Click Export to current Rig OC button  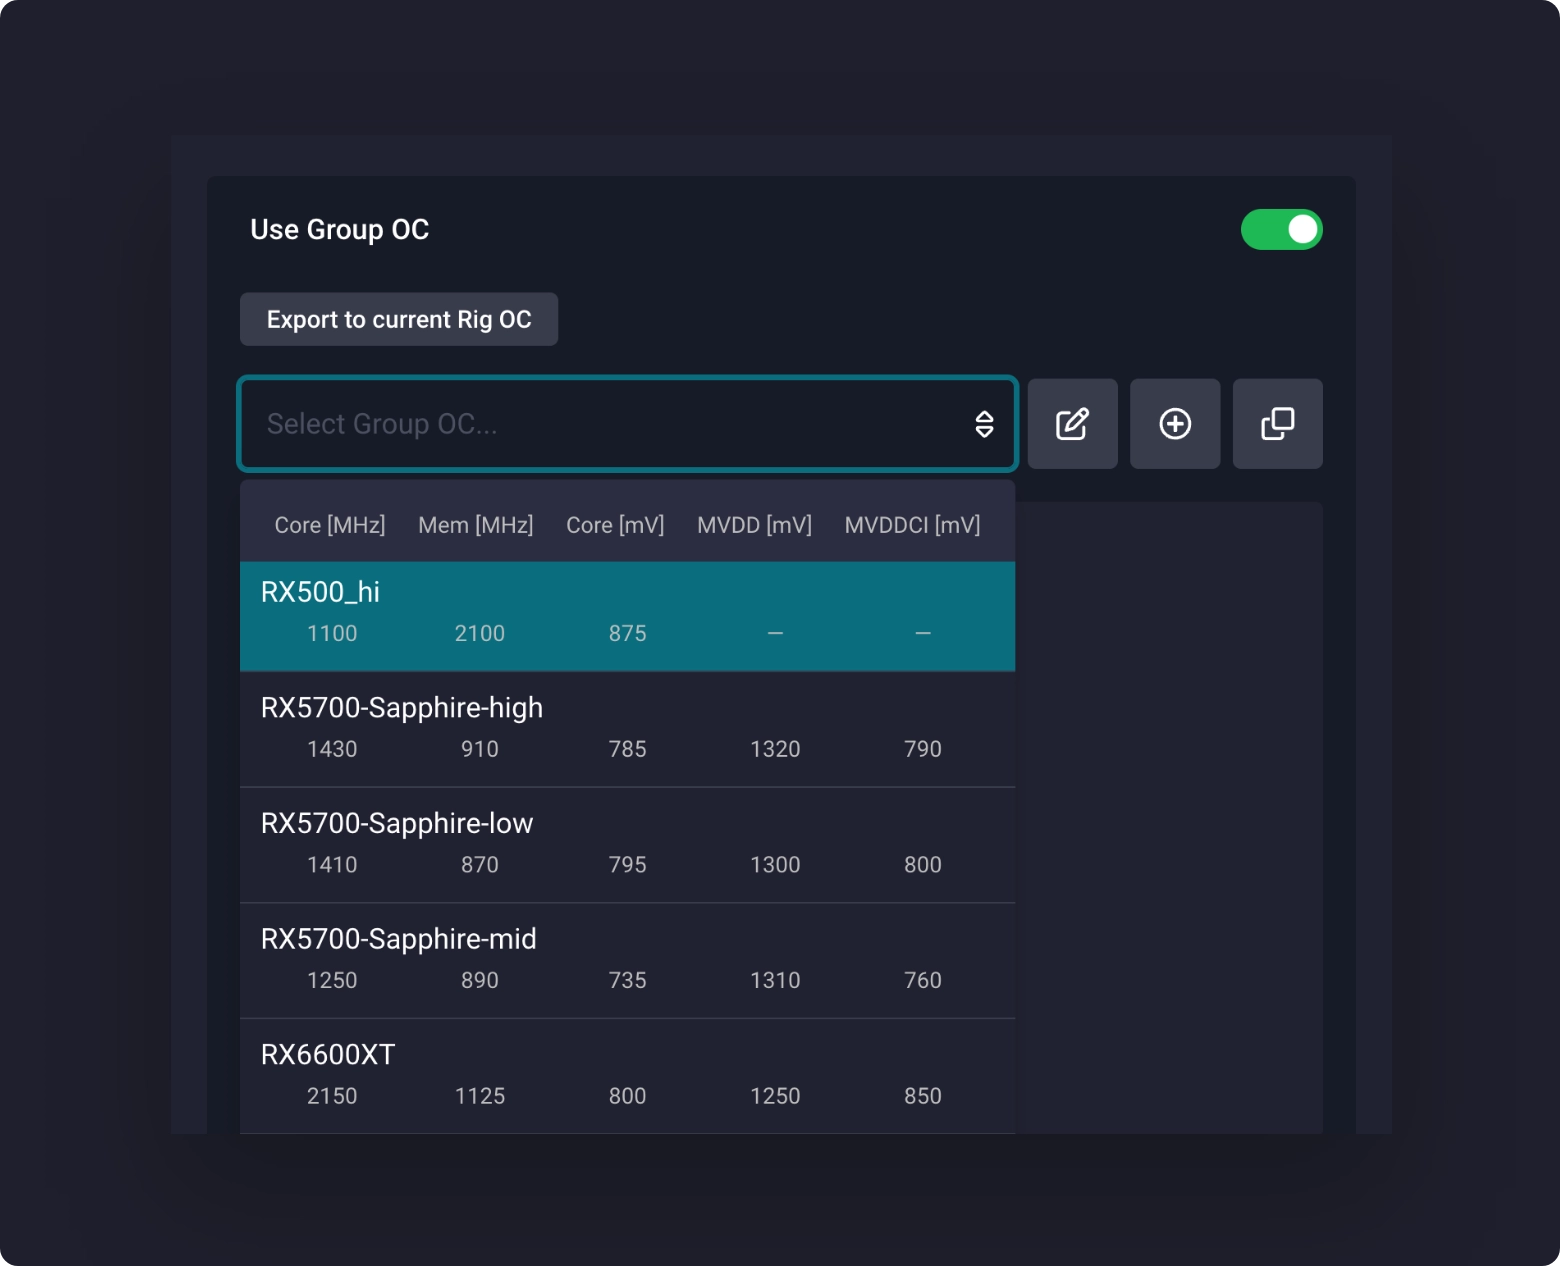398,319
